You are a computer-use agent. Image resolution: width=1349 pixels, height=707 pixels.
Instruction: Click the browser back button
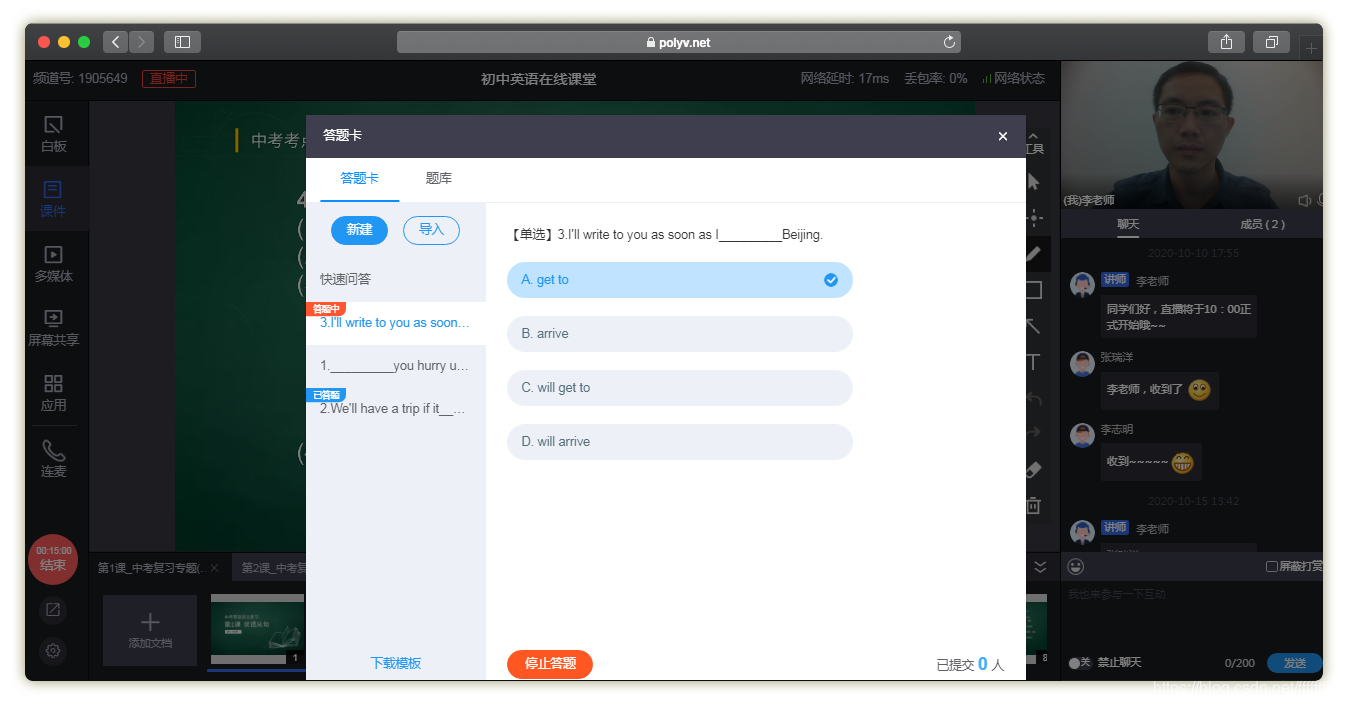115,42
